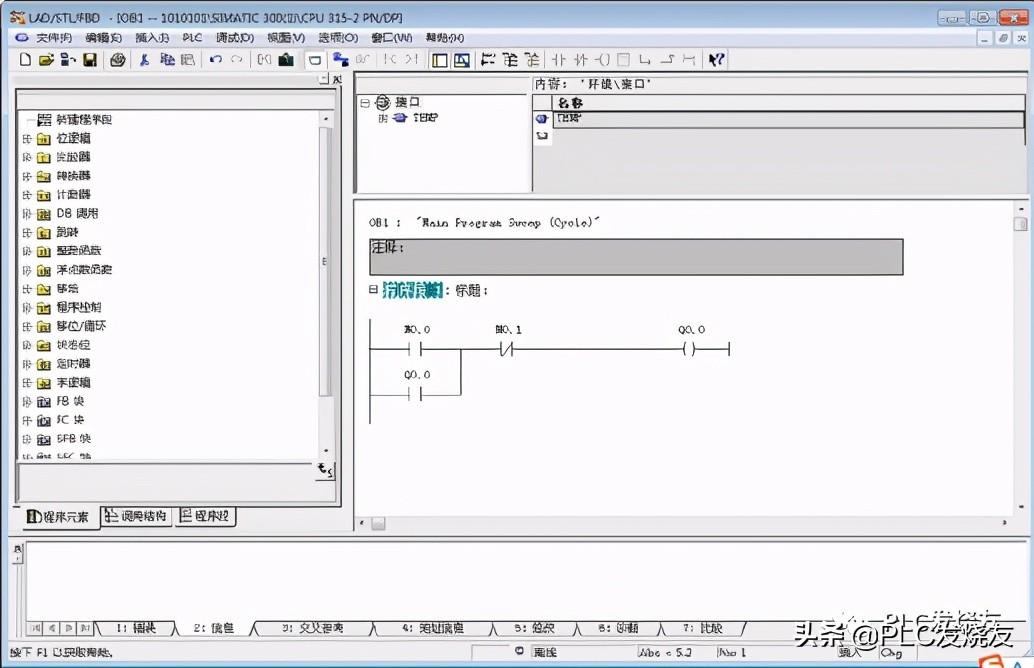This screenshot has height=668, width=1034.
Task: Insert a normally open contact from toolbar
Action: (559, 60)
